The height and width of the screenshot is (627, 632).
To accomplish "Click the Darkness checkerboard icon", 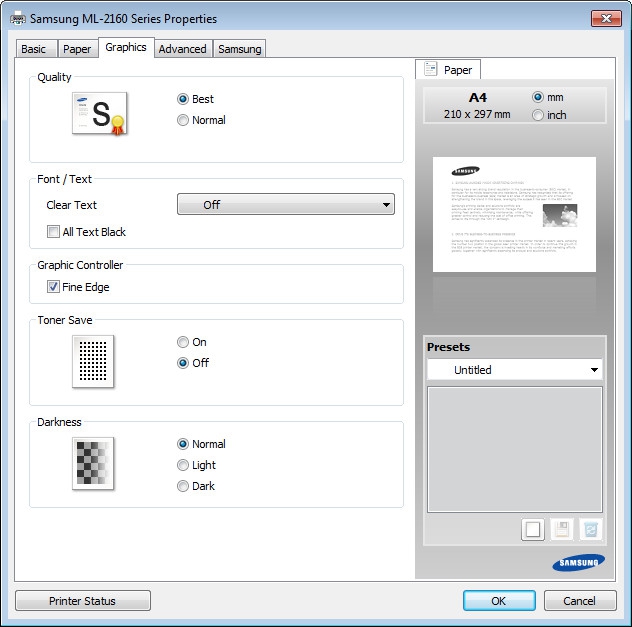I will [x=93, y=463].
